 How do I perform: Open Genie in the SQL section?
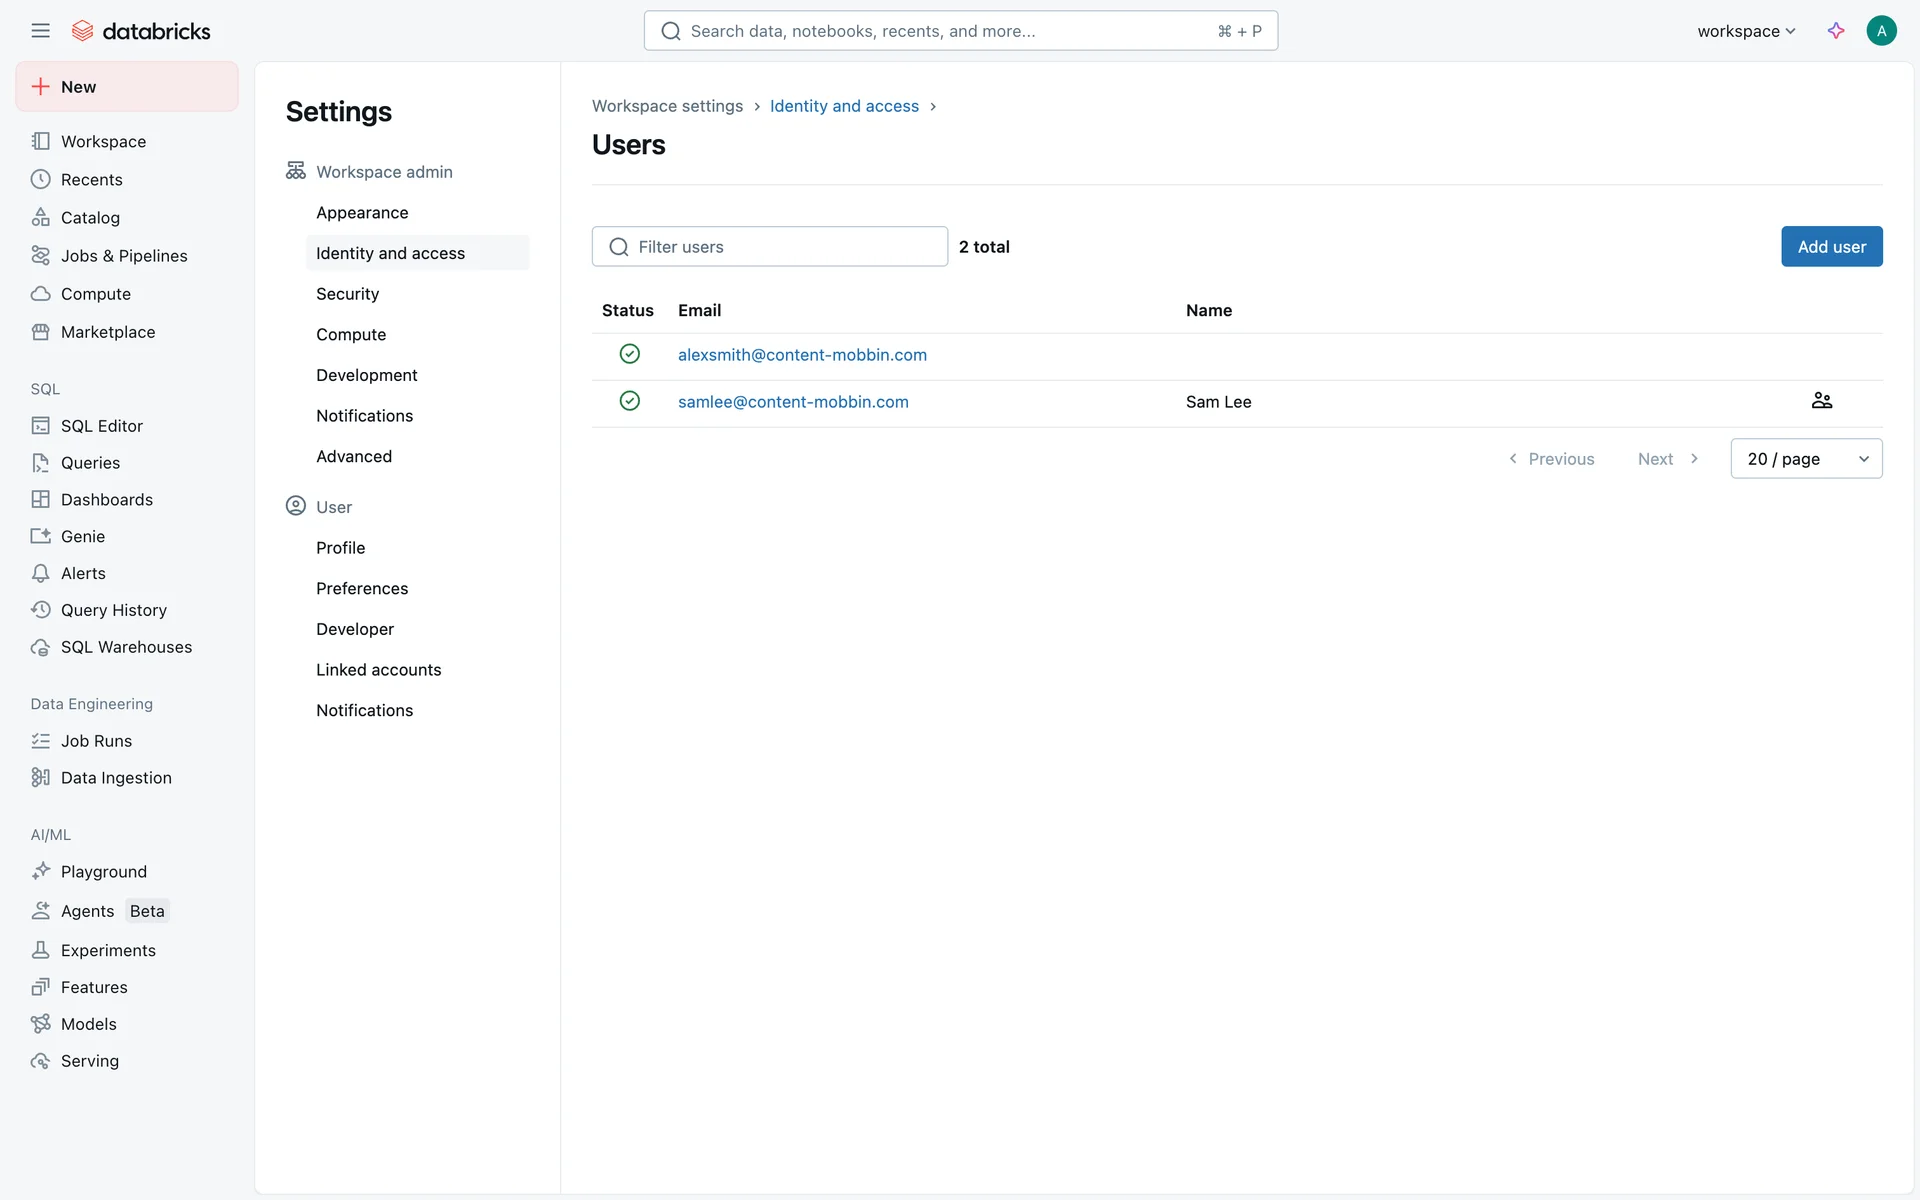pos(82,537)
